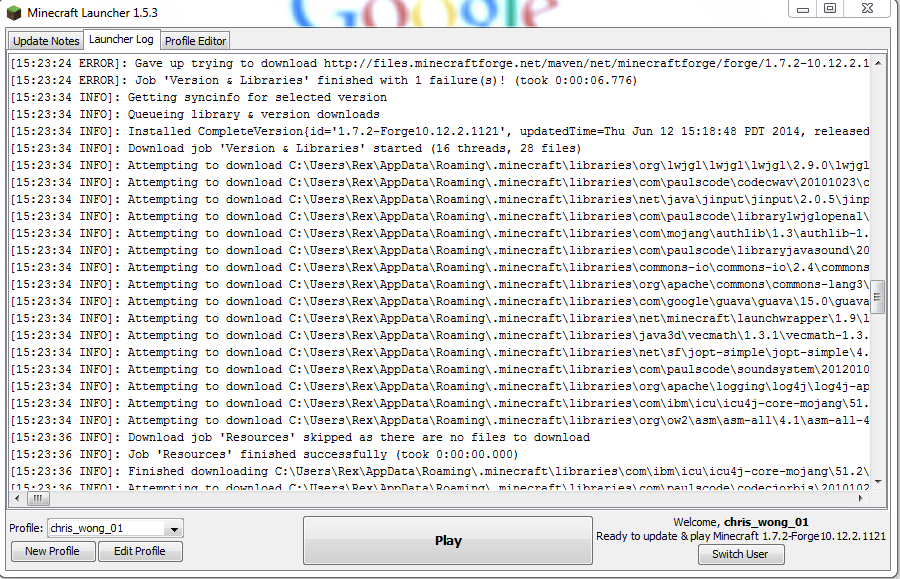The image size is (900, 579).
Task: Click log line mentioning lwjgl\2.9.0
Action: pos(440,165)
